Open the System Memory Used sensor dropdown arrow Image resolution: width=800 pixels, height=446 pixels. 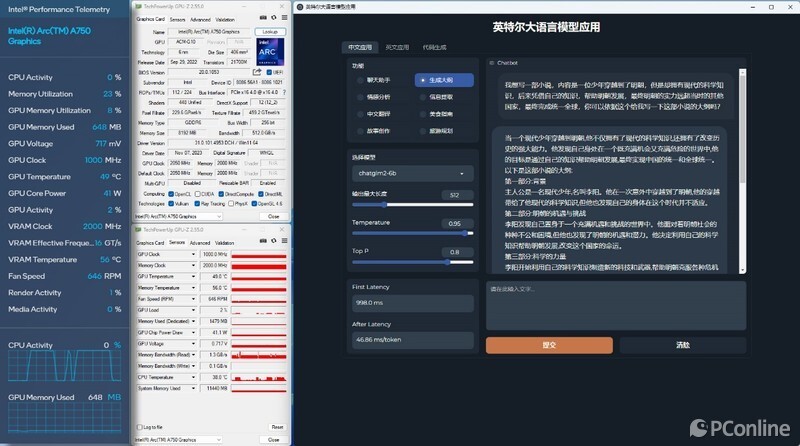[193, 388]
